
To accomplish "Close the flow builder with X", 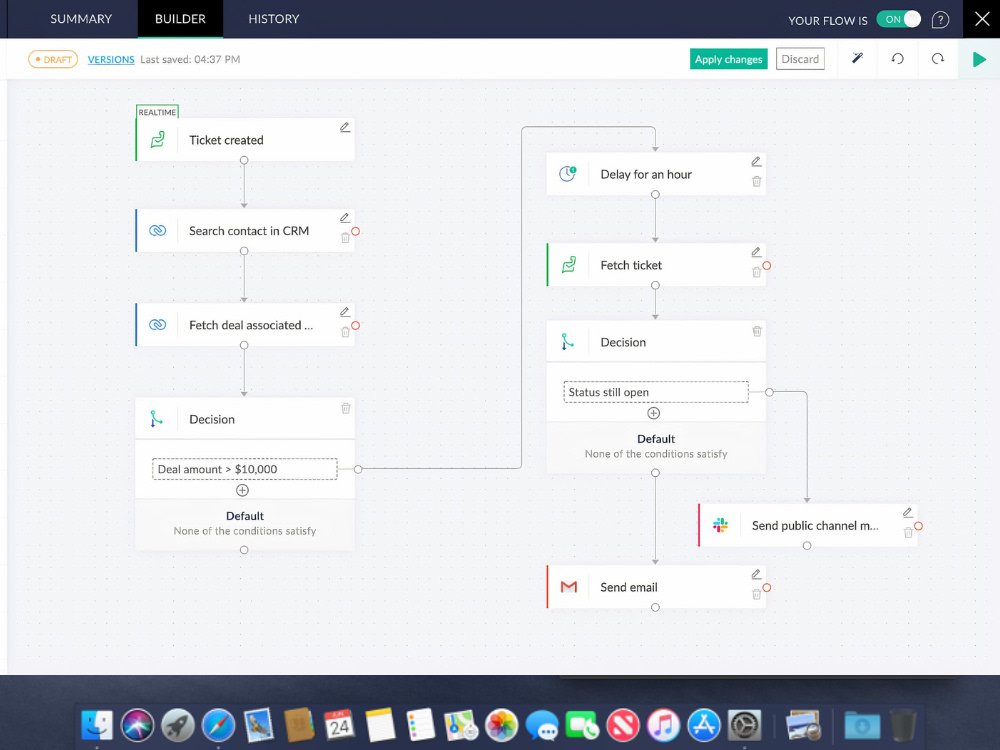I will [x=982, y=19].
